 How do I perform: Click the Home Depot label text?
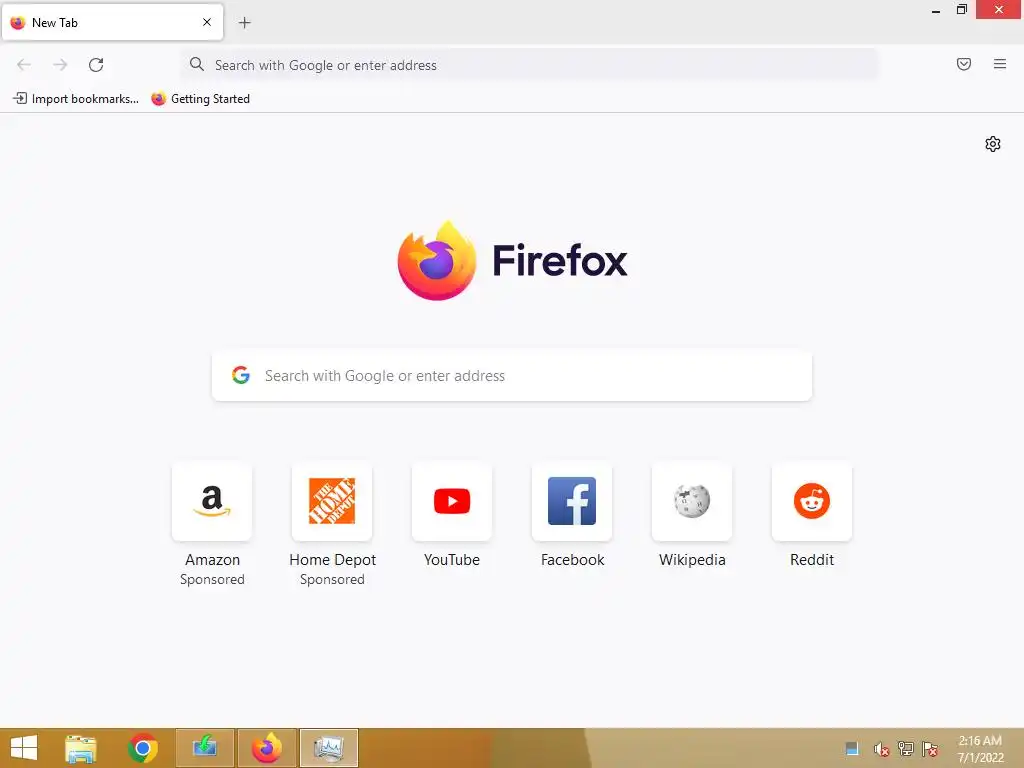332,560
